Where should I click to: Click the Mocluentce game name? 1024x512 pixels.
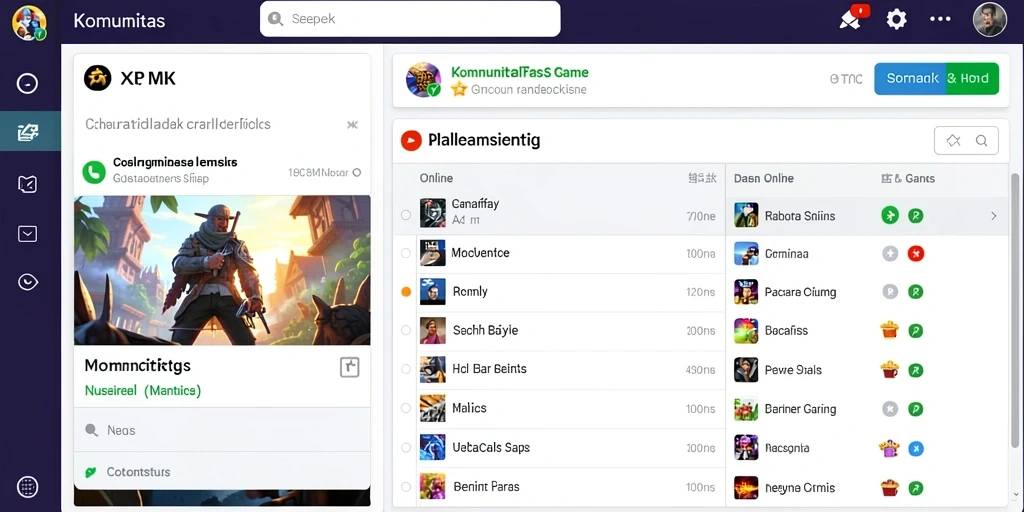481,253
